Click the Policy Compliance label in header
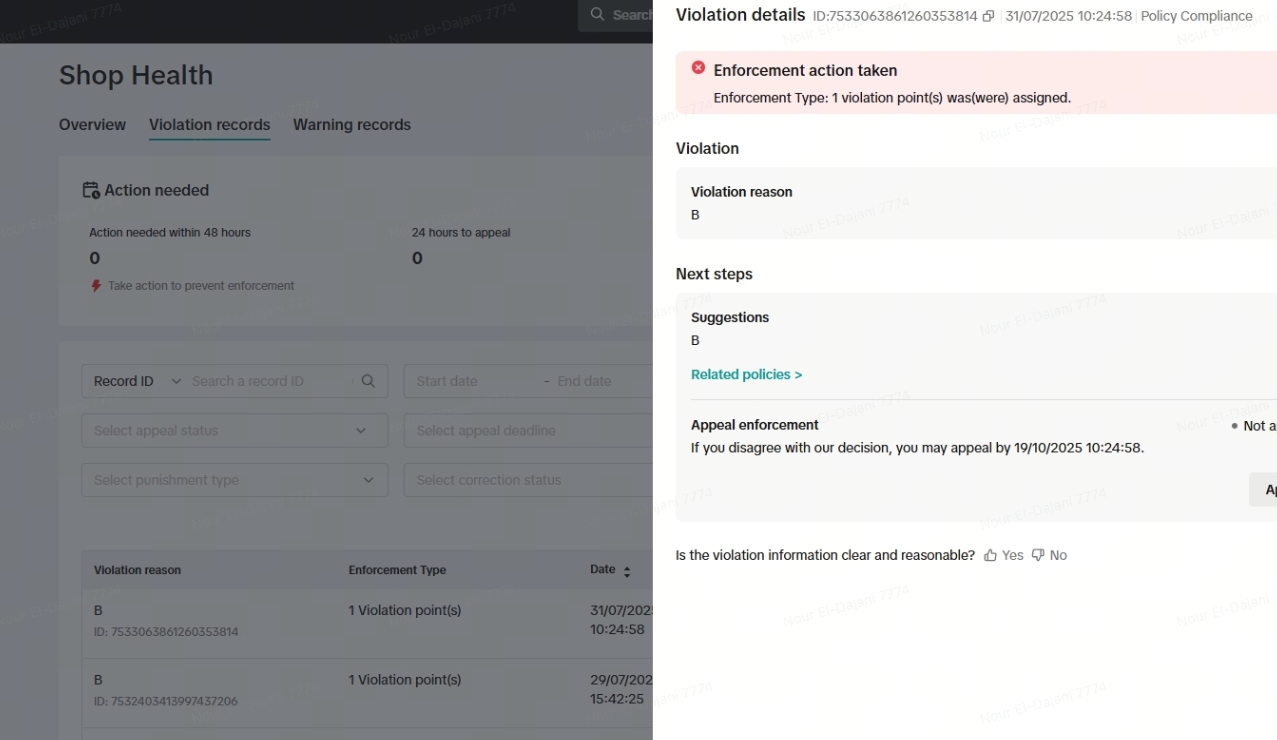This screenshot has height=740, width=1277. pos(1197,16)
